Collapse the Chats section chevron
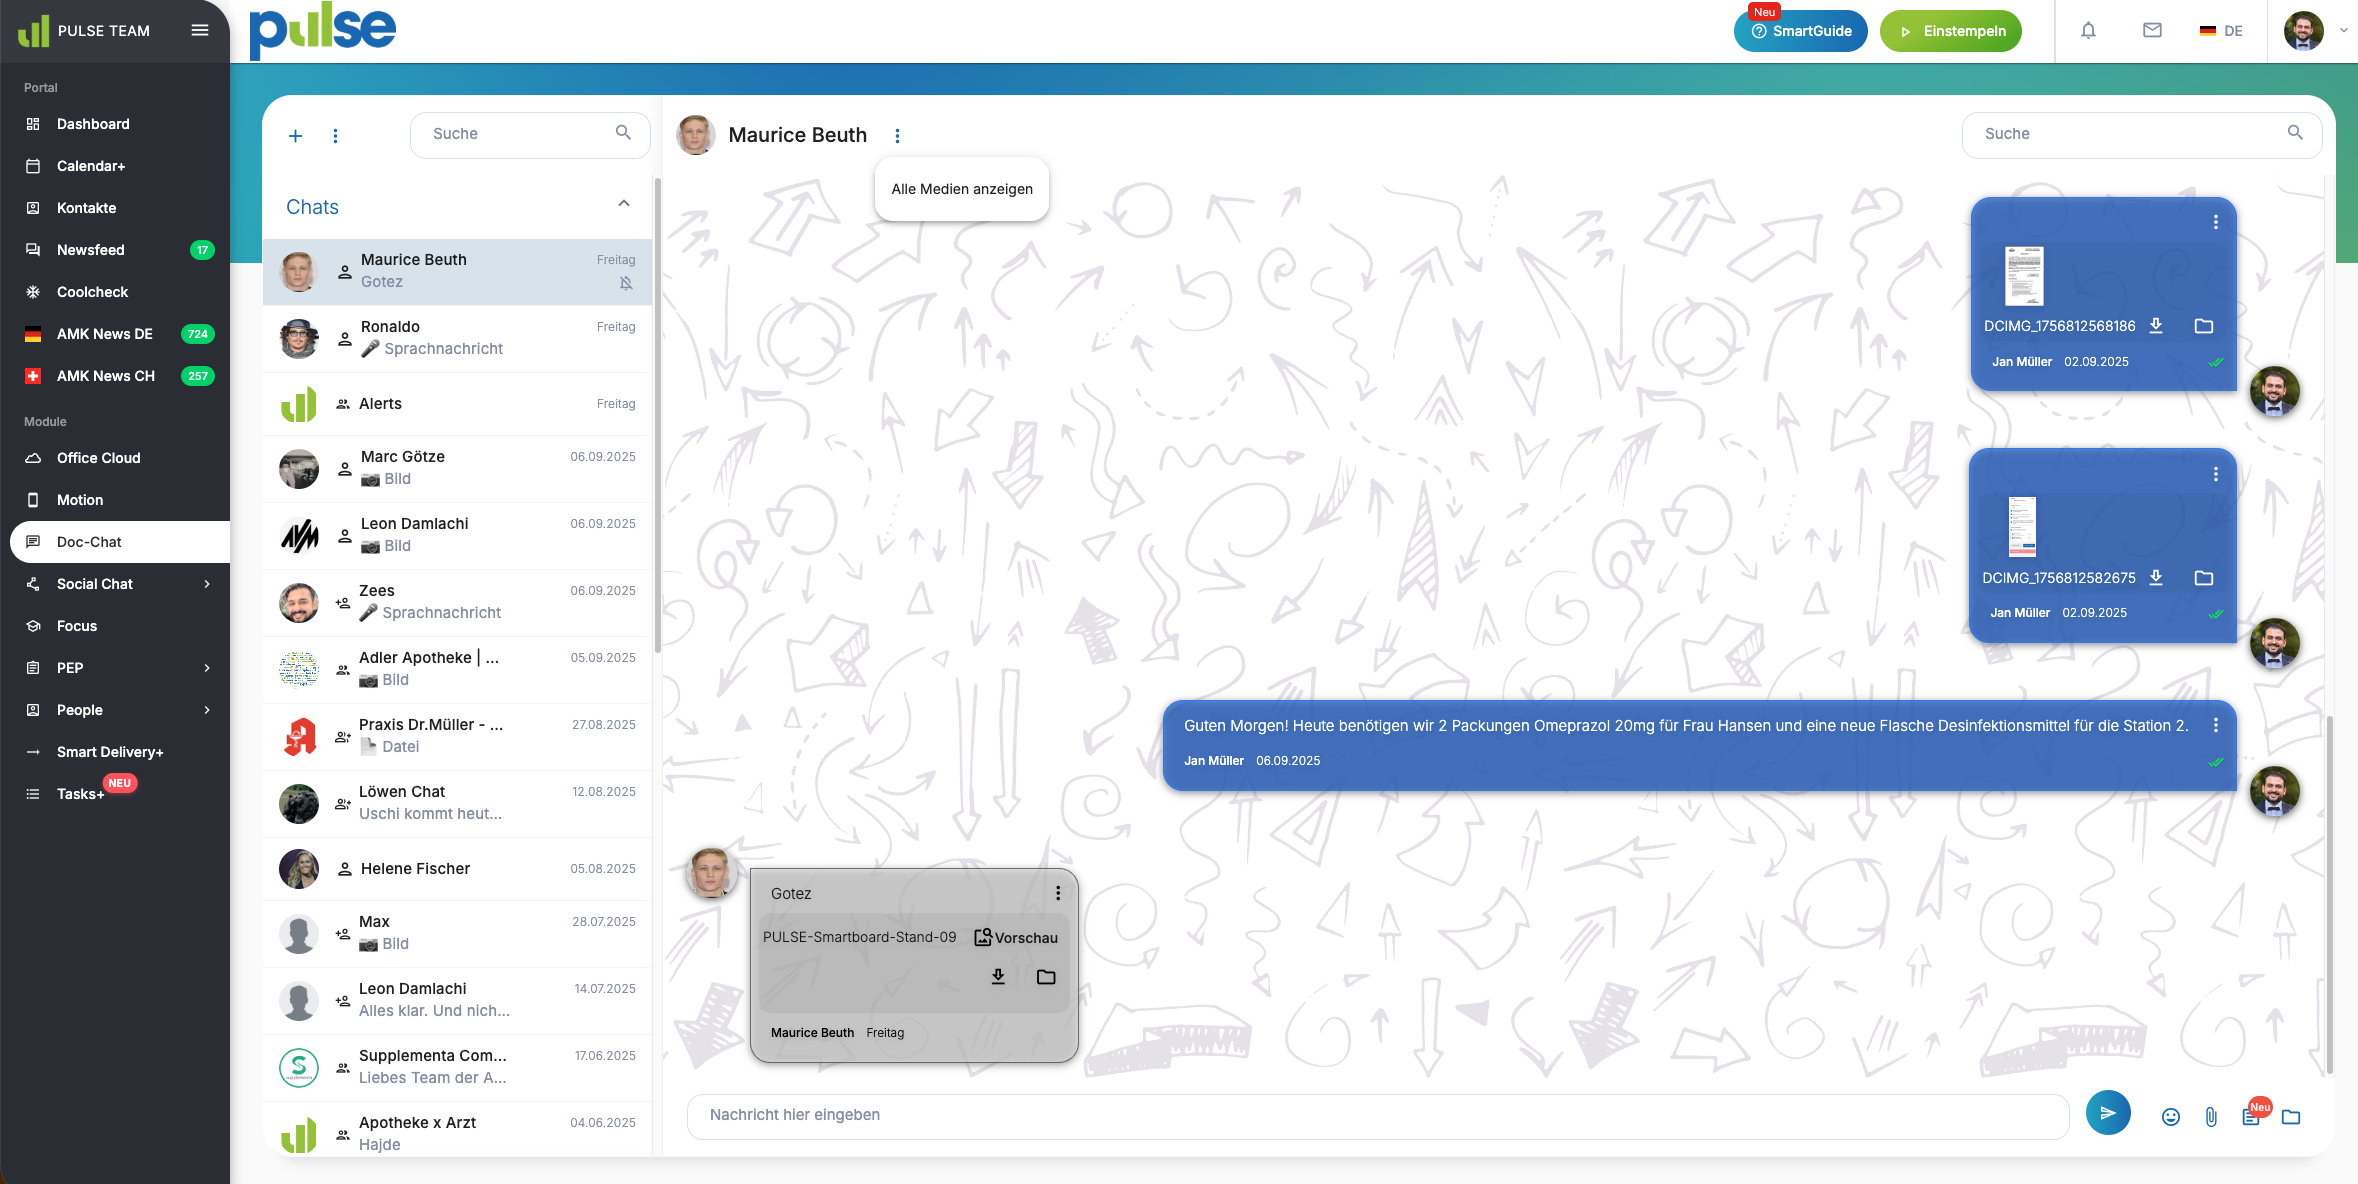2358x1184 pixels. 624,204
